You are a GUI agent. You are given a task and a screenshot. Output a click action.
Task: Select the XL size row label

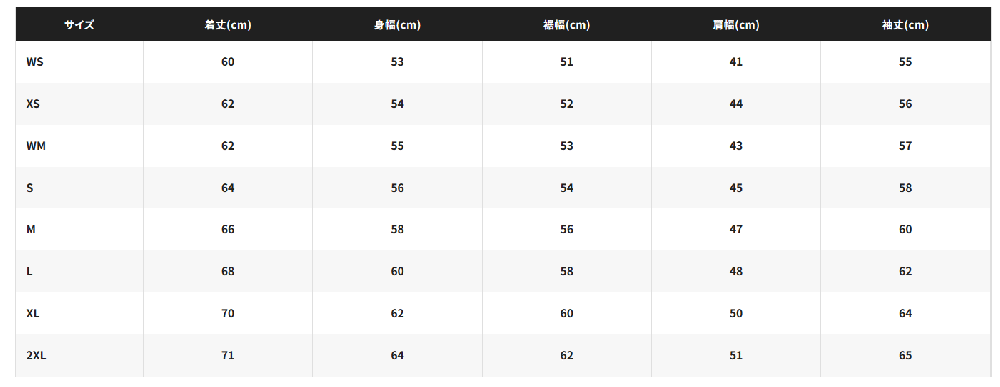click(x=33, y=314)
